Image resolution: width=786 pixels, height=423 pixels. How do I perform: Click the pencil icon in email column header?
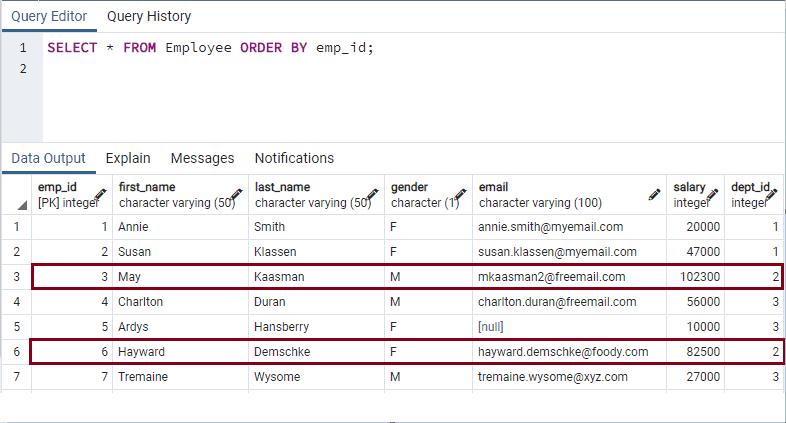(x=654, y=194)
